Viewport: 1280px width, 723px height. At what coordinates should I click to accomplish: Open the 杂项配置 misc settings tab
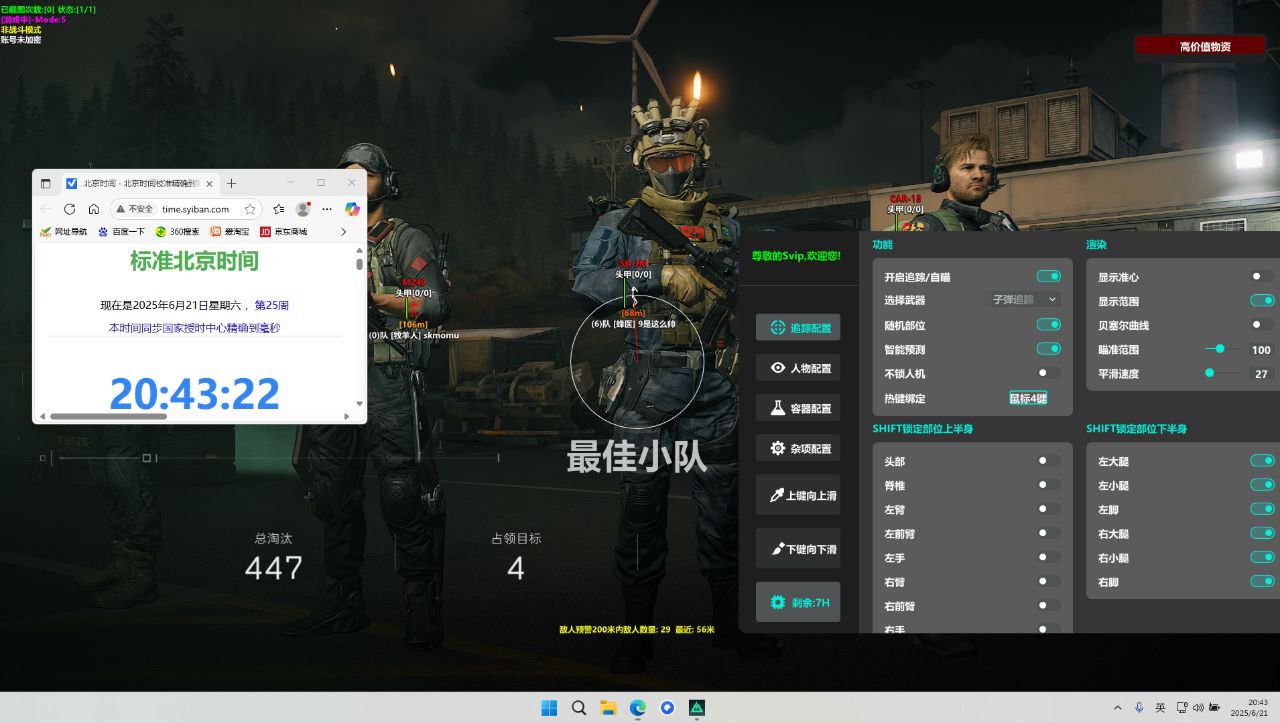point(798,449)
